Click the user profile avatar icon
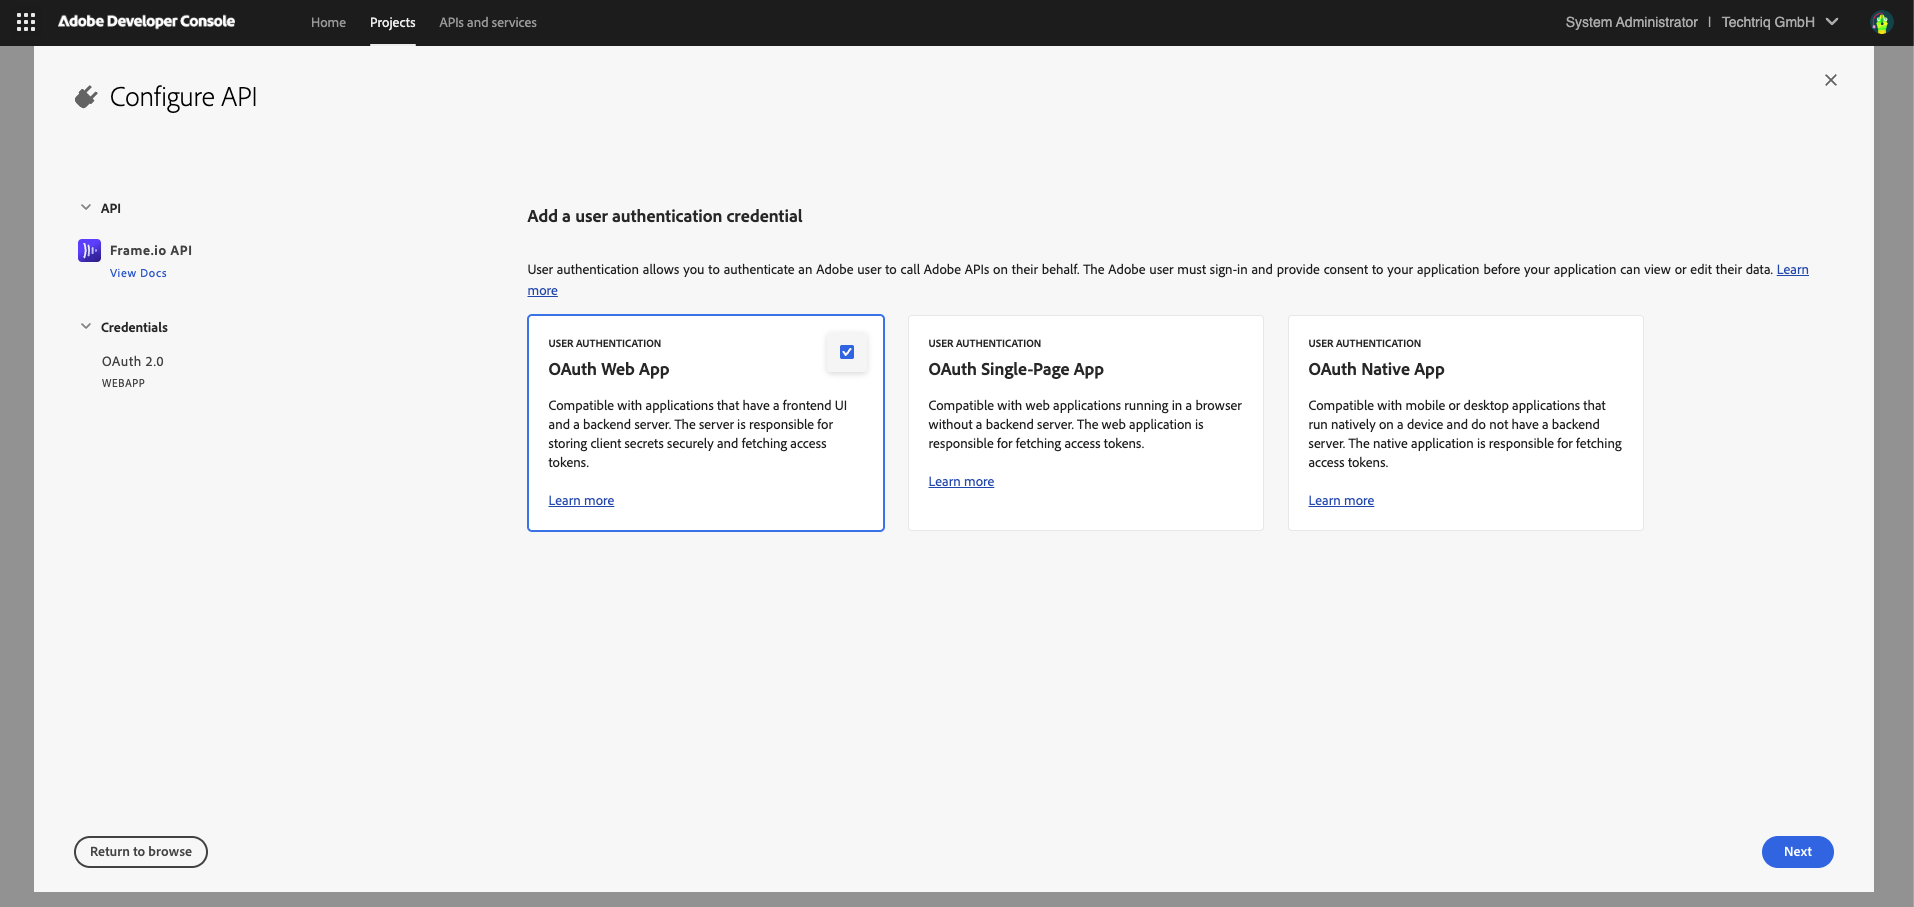 click(1881, 22)
